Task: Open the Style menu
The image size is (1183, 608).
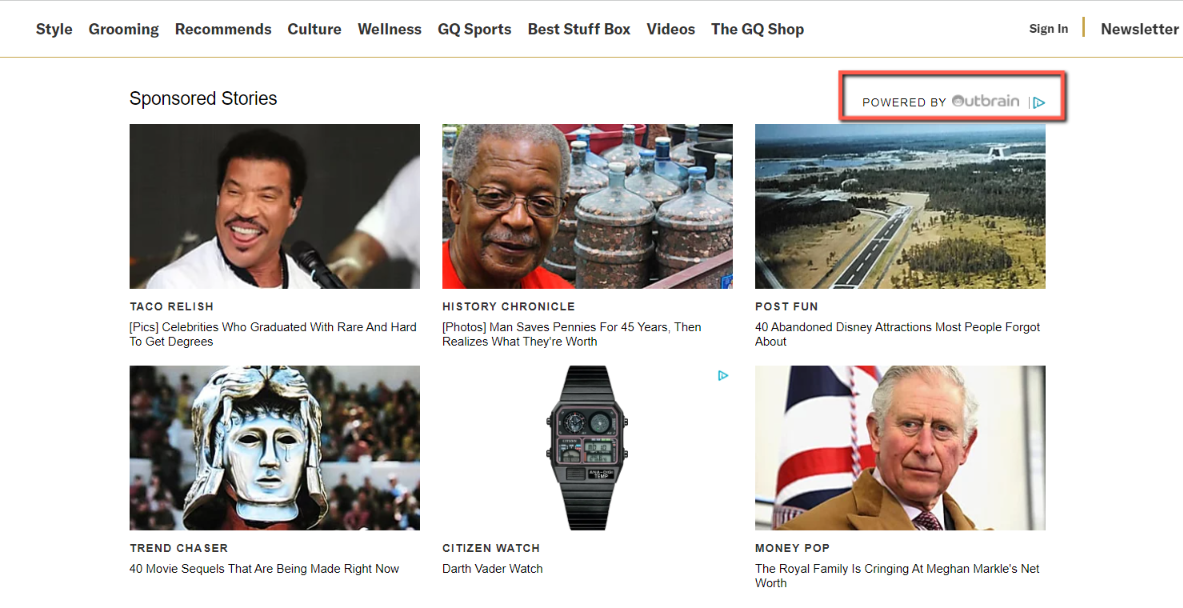Action: pyautogui.click(x=54, y=29)
